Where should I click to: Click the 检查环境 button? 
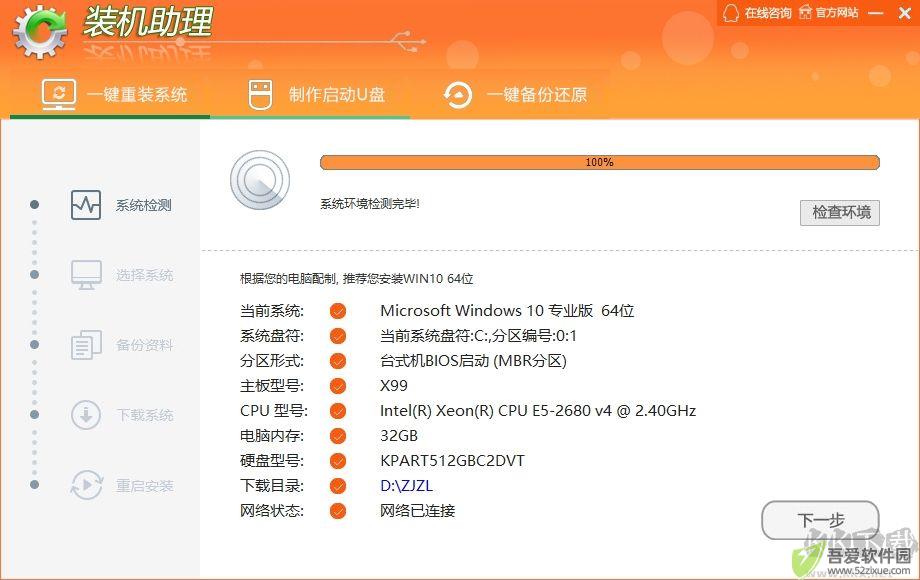(840, 212)
